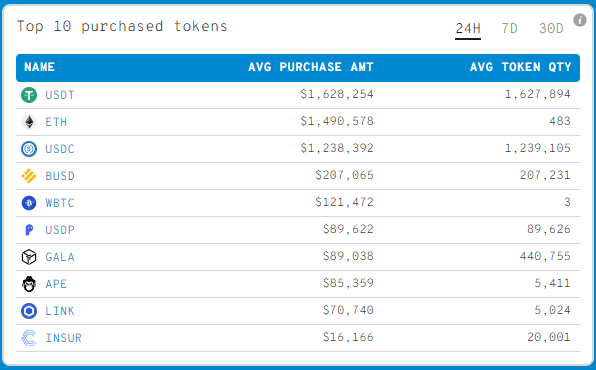Click the INSUR token icon
The width and height of the screenshot is (596, 370).
point(29,338)
